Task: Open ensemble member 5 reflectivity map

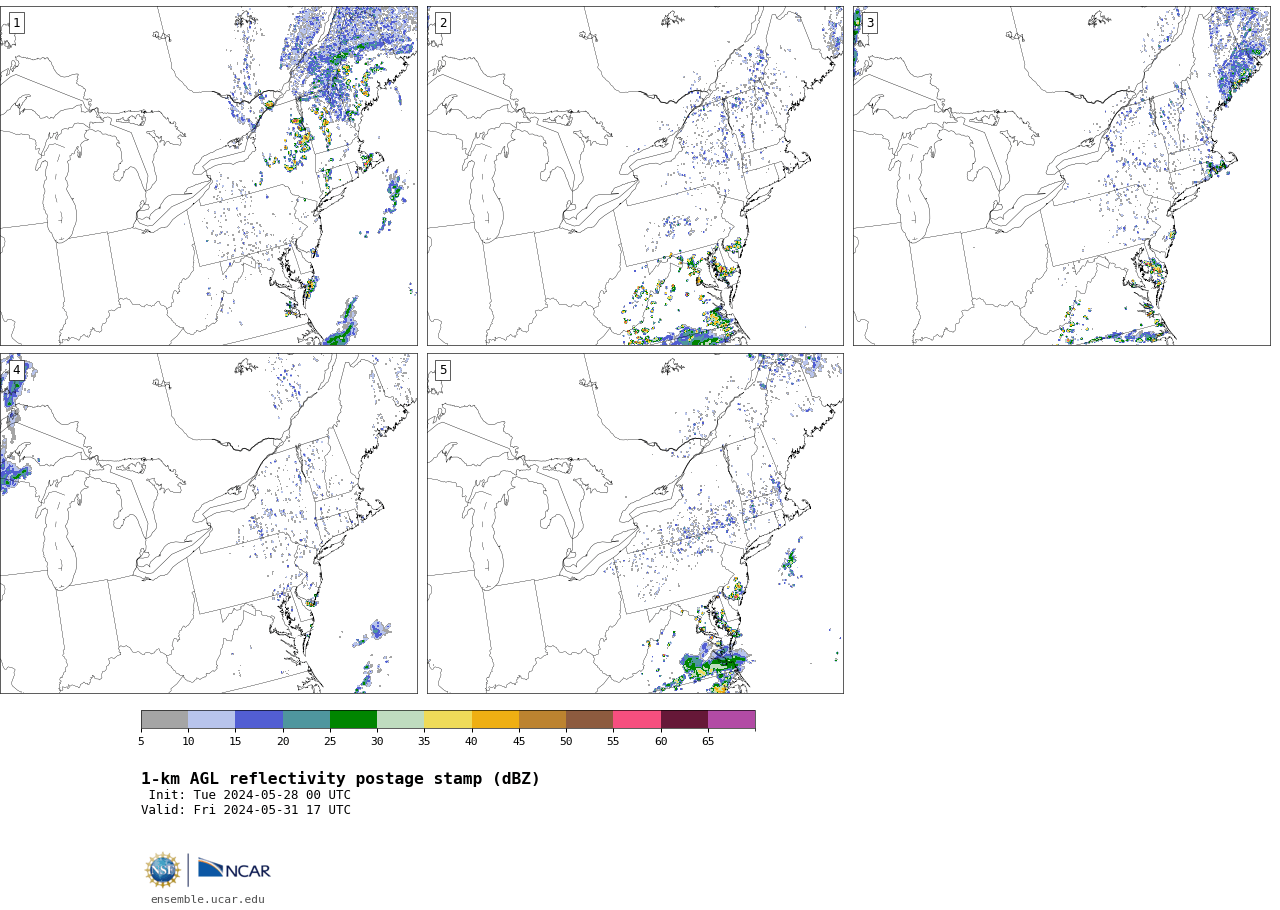Action: (635, 523)
